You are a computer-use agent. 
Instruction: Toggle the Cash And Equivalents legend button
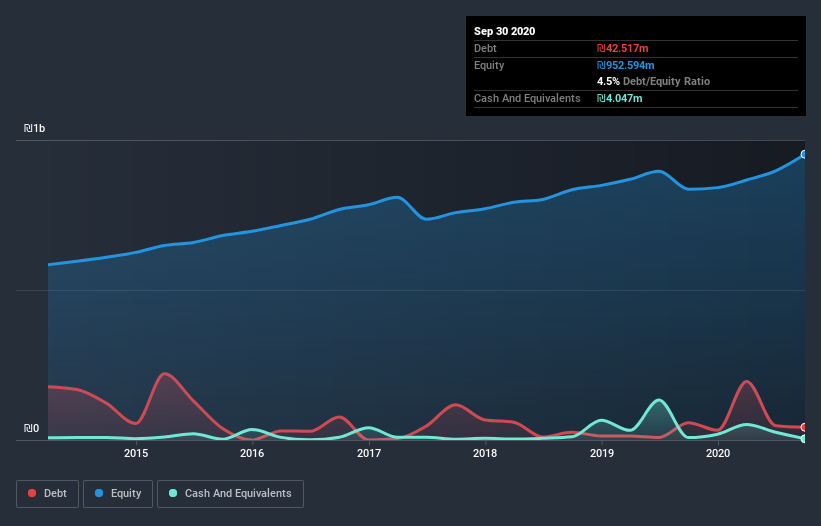point(230,494)
